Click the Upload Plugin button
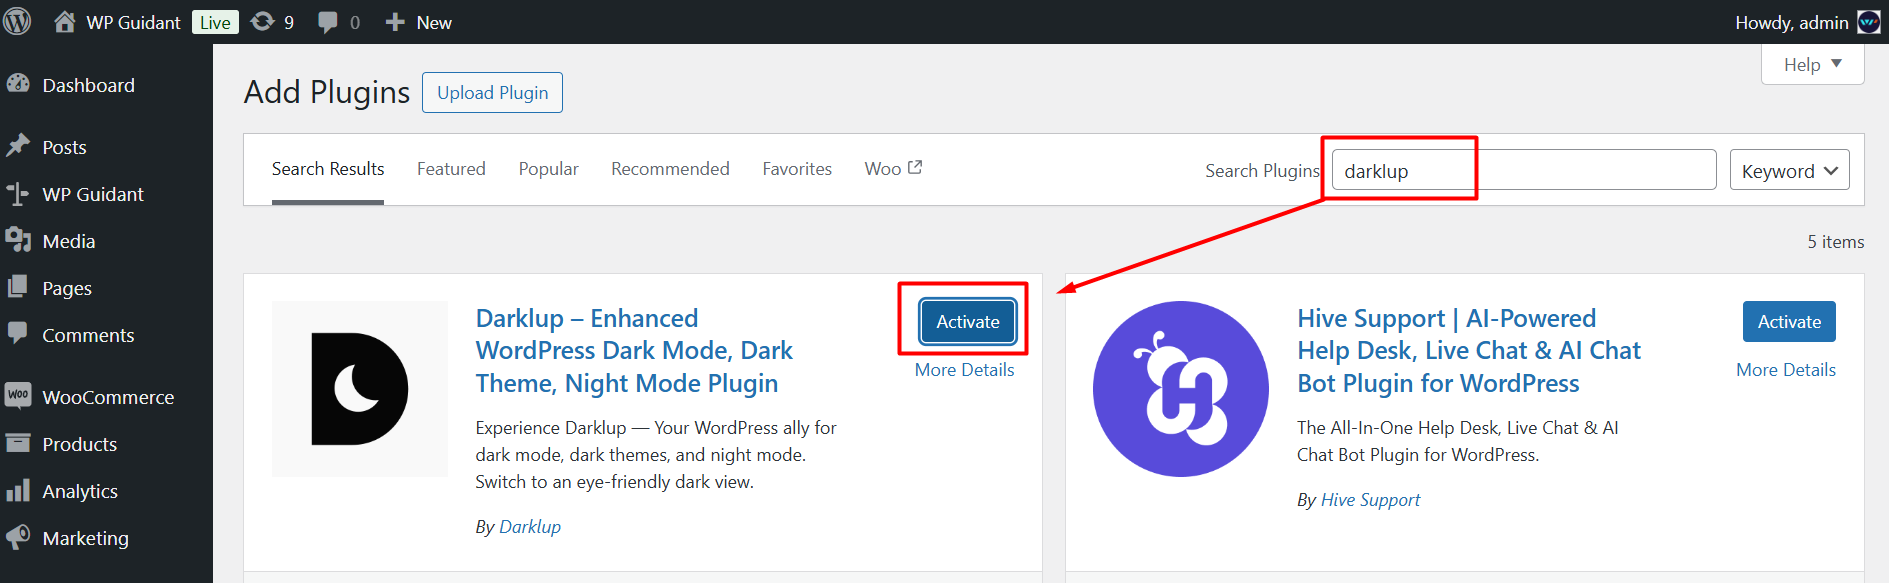The width and height of the screenshot is (1889, 583). pos(492,92)
